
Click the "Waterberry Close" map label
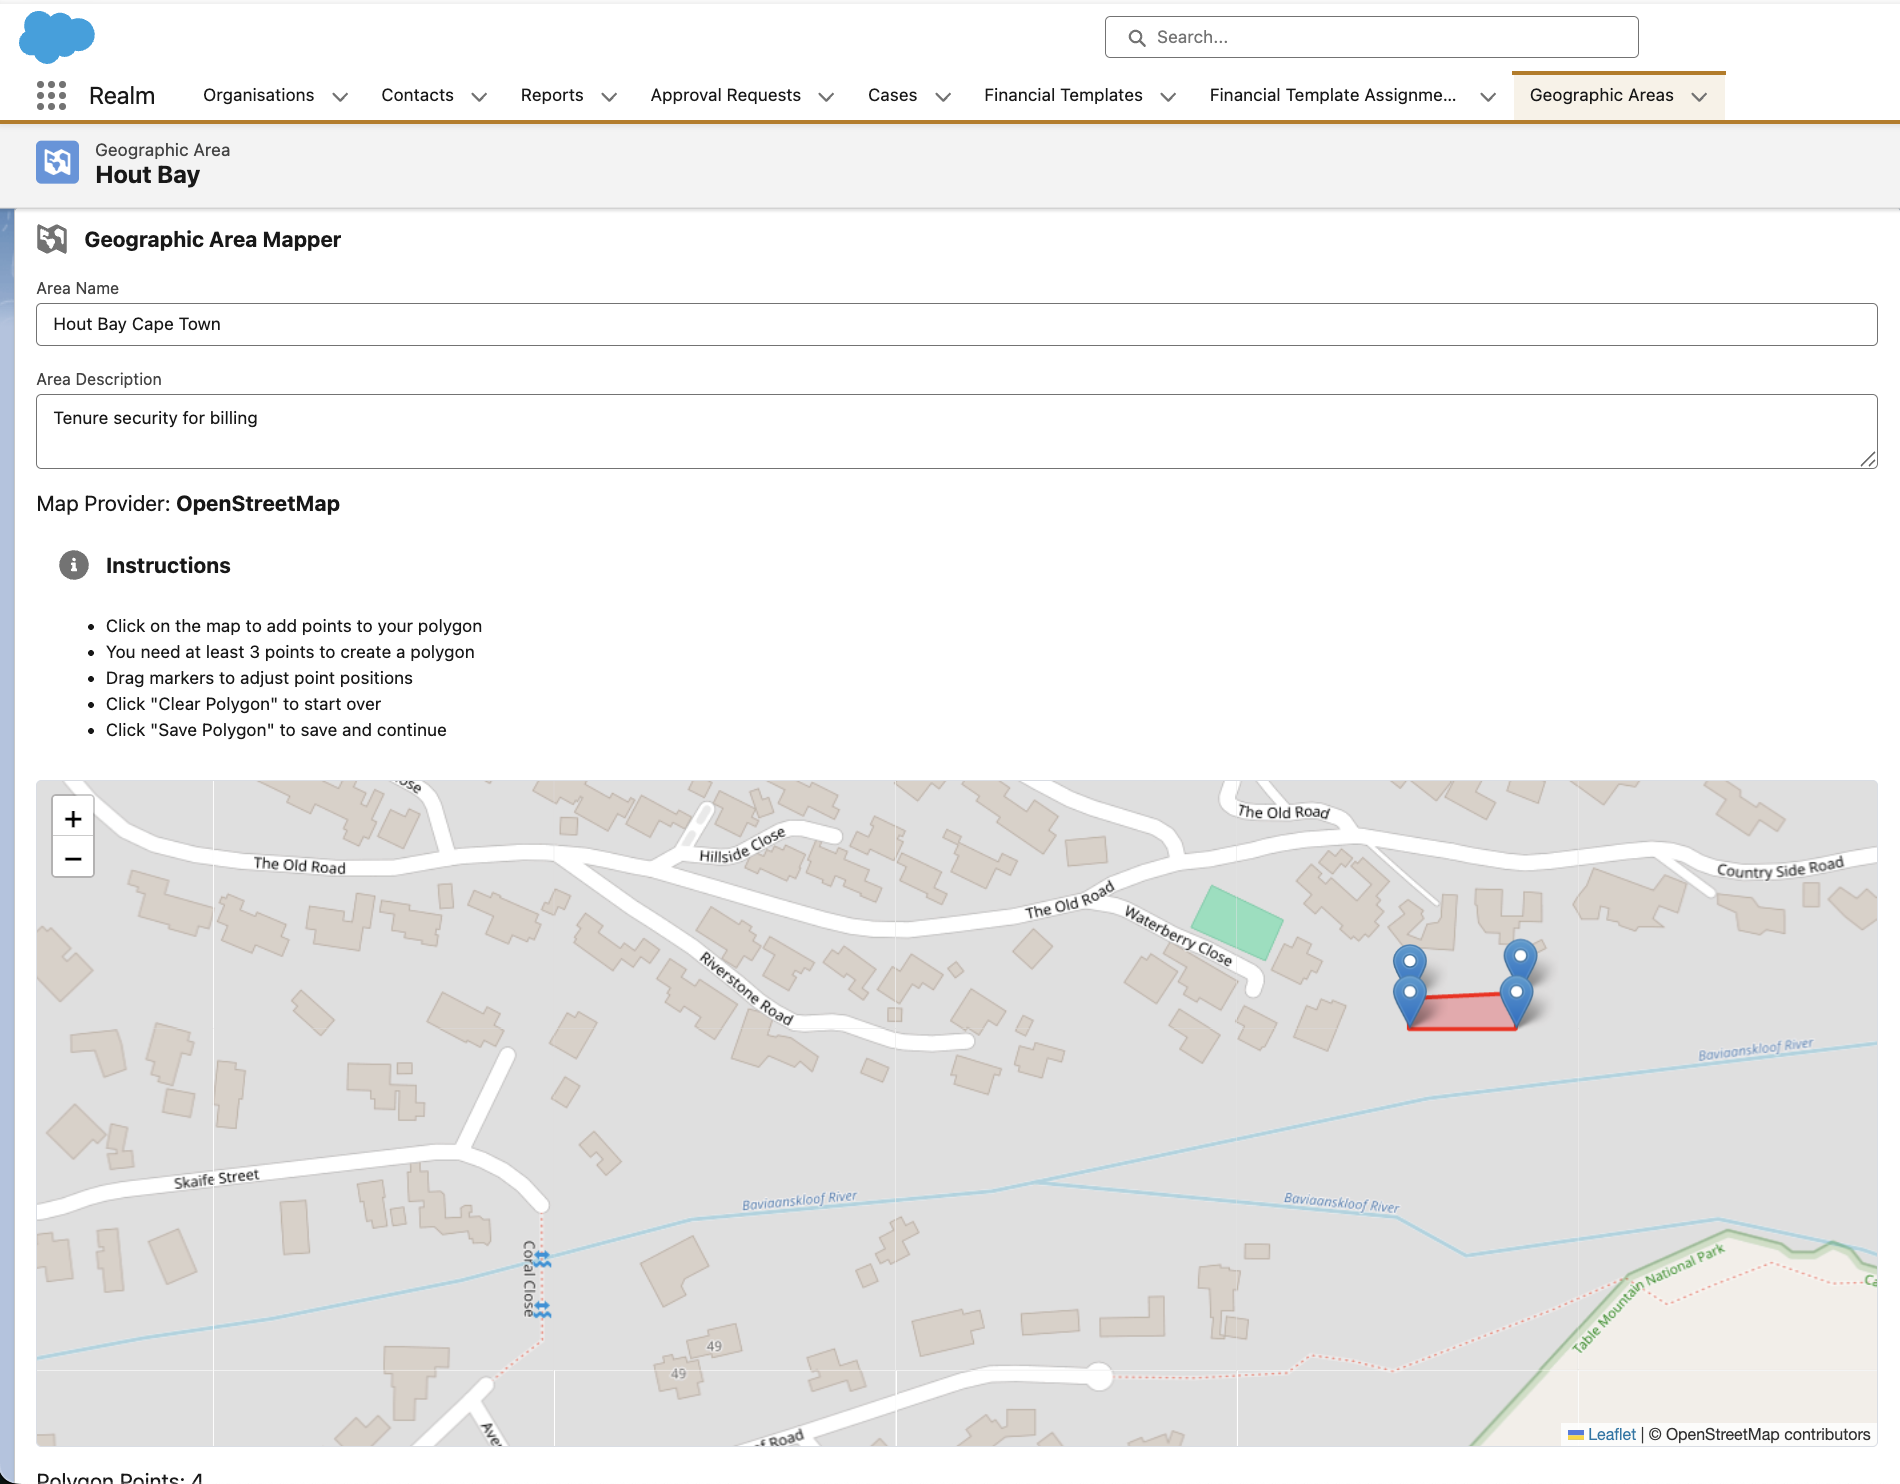click(1178, 935)
